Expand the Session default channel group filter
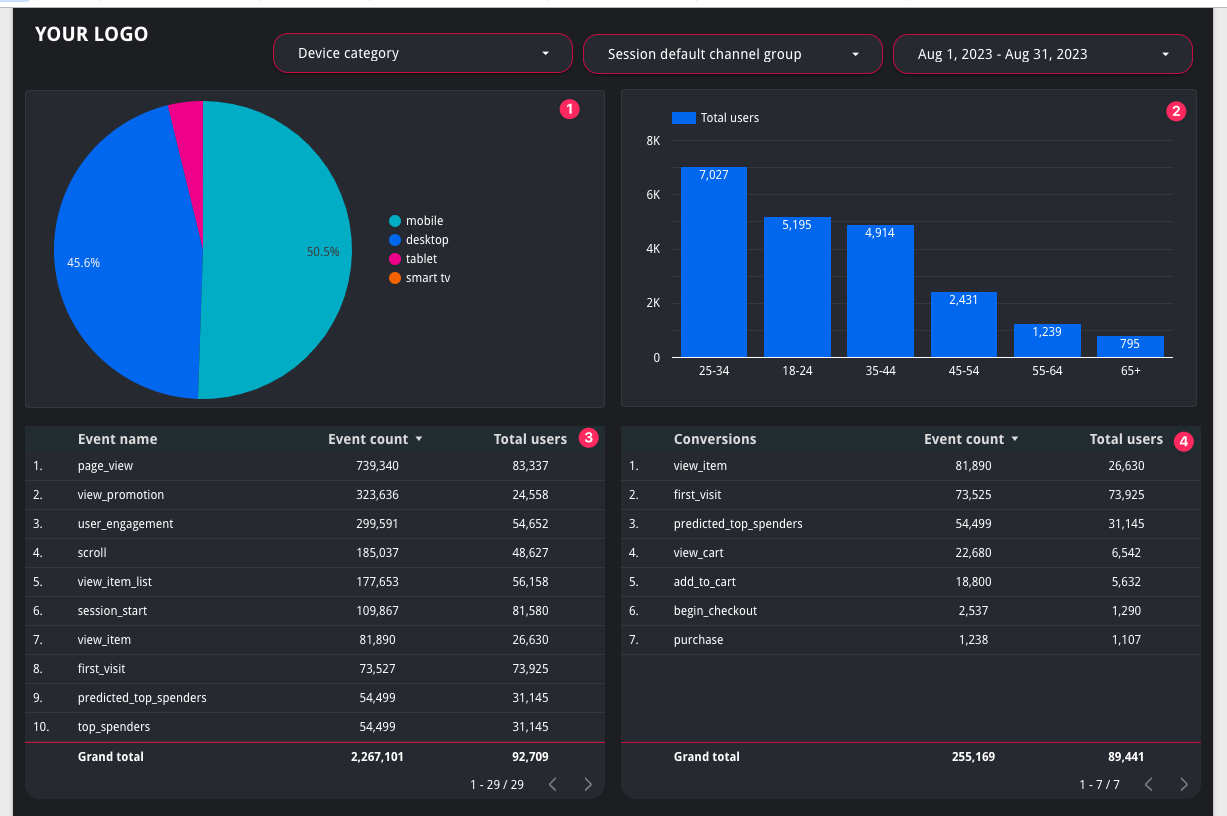 (733, 54)
